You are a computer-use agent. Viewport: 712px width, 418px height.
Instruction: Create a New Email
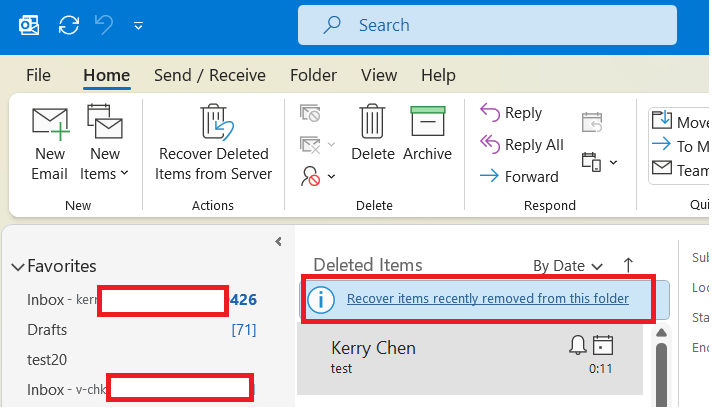pos(50,143)
